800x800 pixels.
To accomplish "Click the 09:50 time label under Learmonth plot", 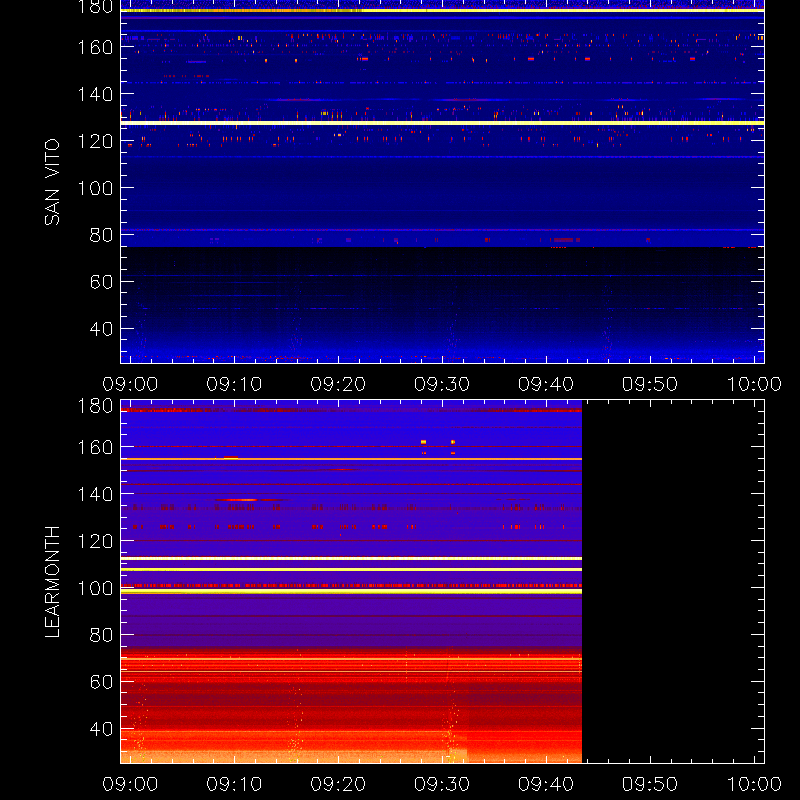I will coord(650,784).
